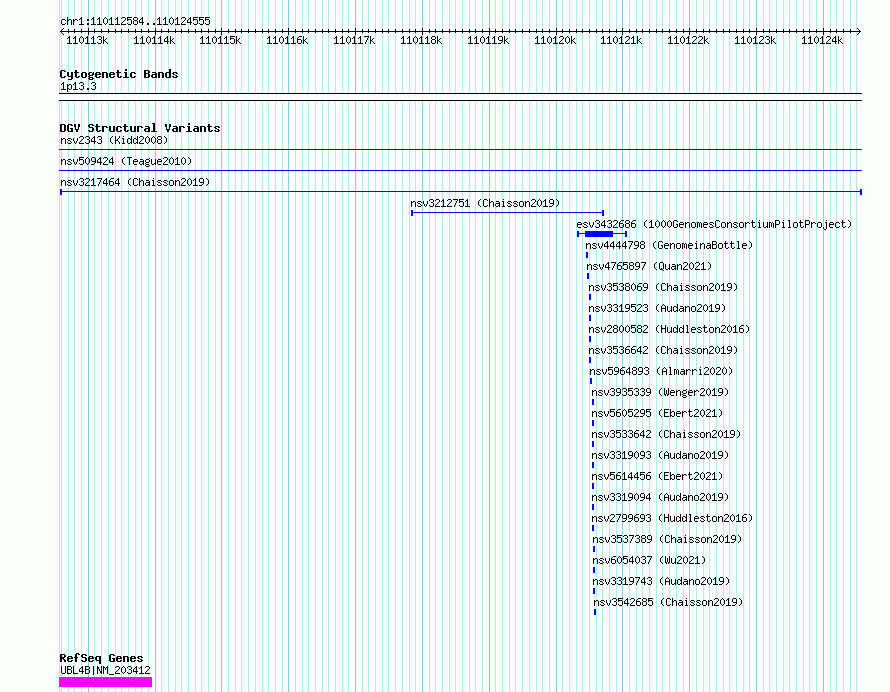Viewport: 890px width, 692px height.
Task: Open variant nsv5614456 (Ebert2021)
Action: (657, 476)
